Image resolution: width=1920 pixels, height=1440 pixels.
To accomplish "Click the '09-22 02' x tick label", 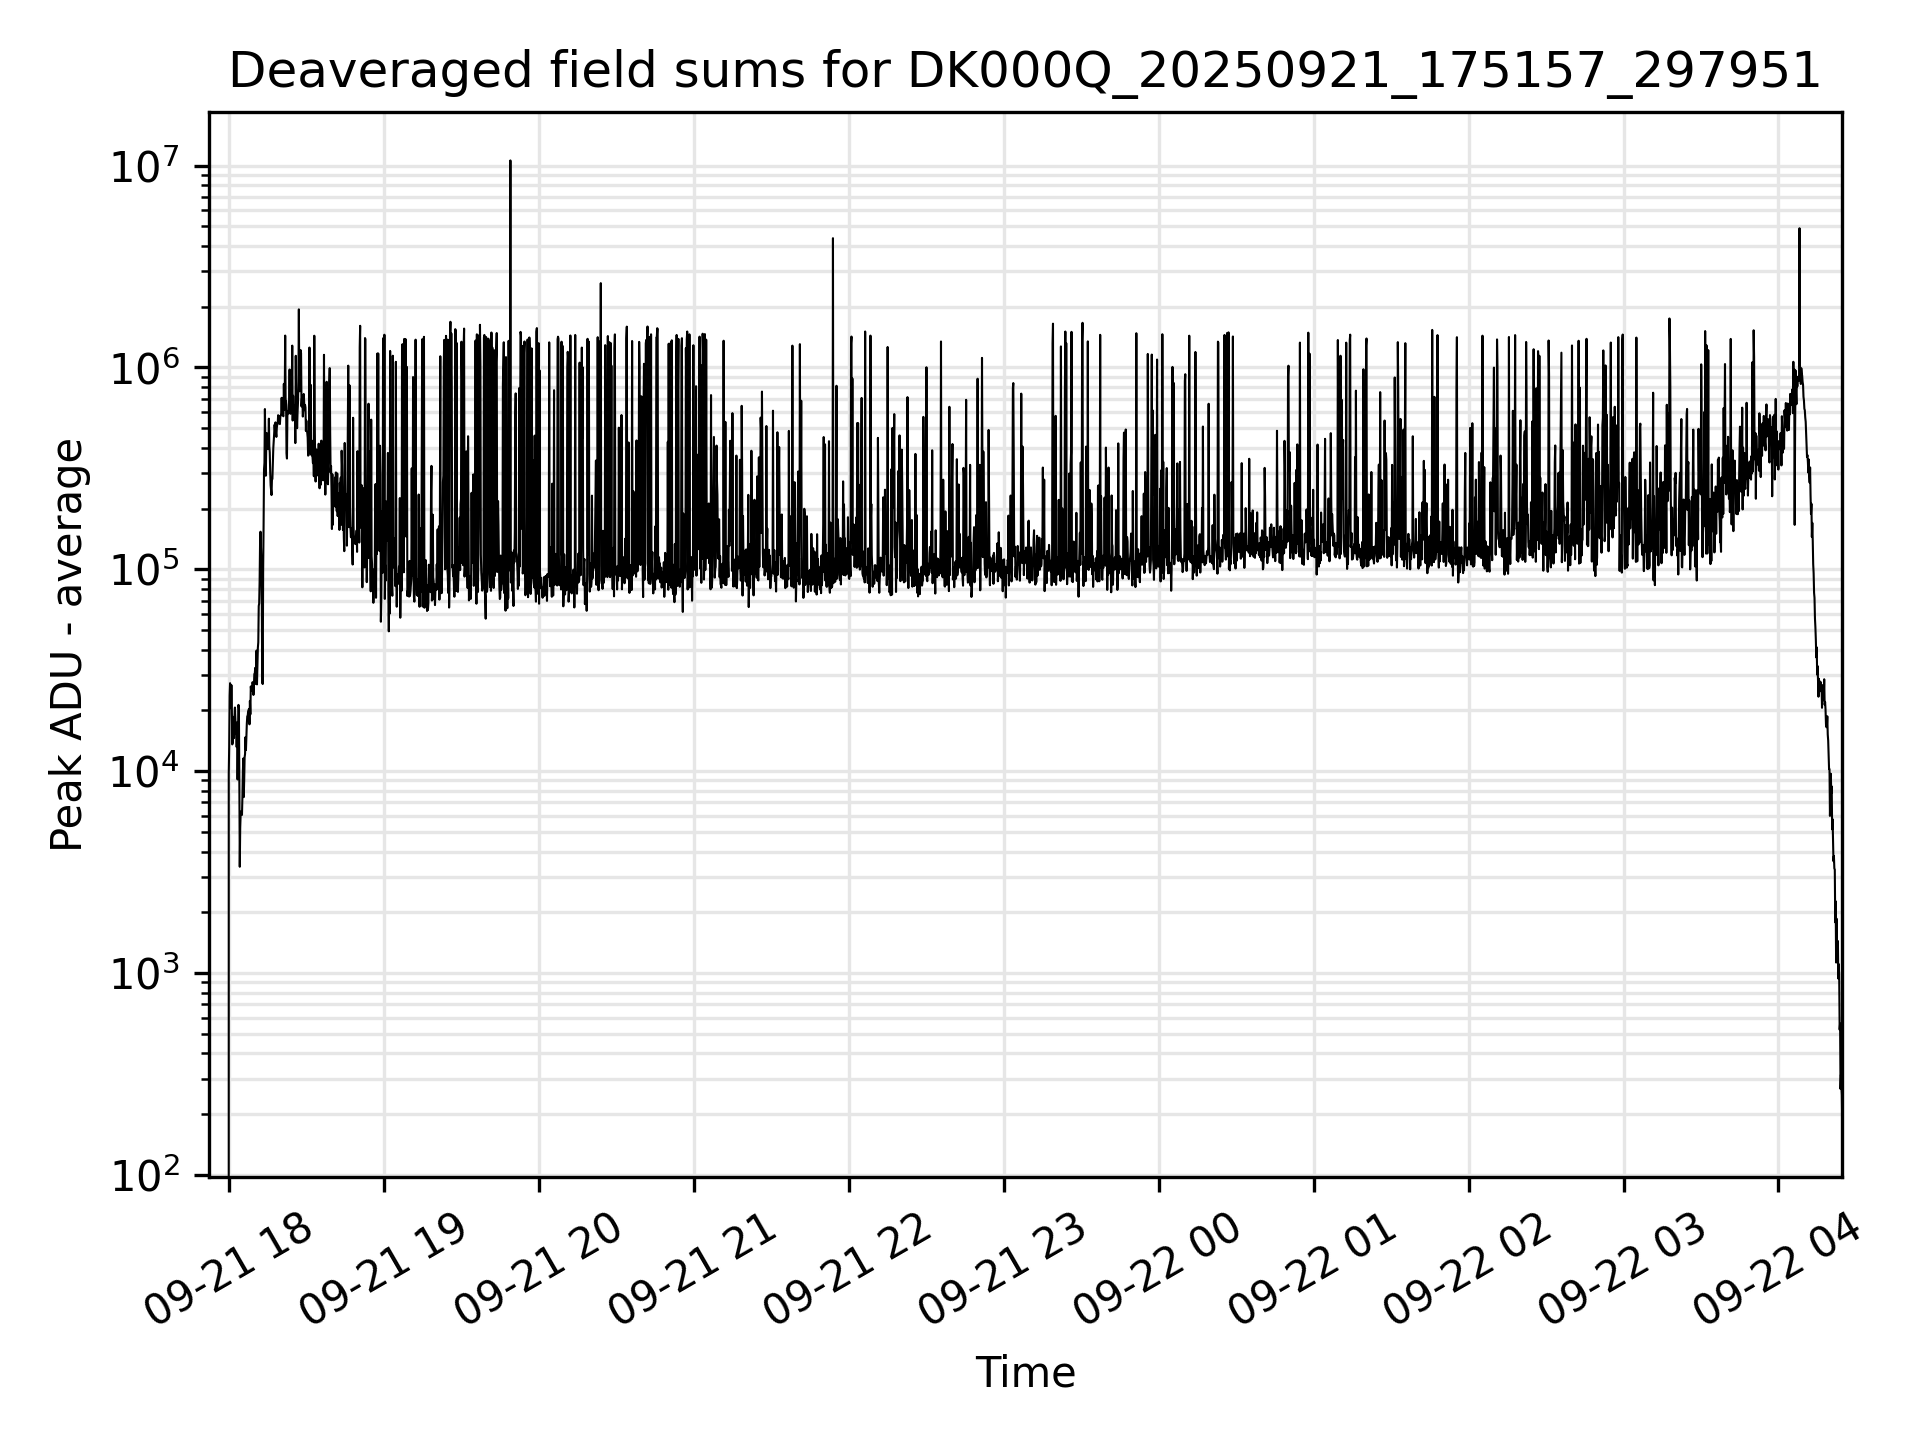I will tap(1469, 1270).
